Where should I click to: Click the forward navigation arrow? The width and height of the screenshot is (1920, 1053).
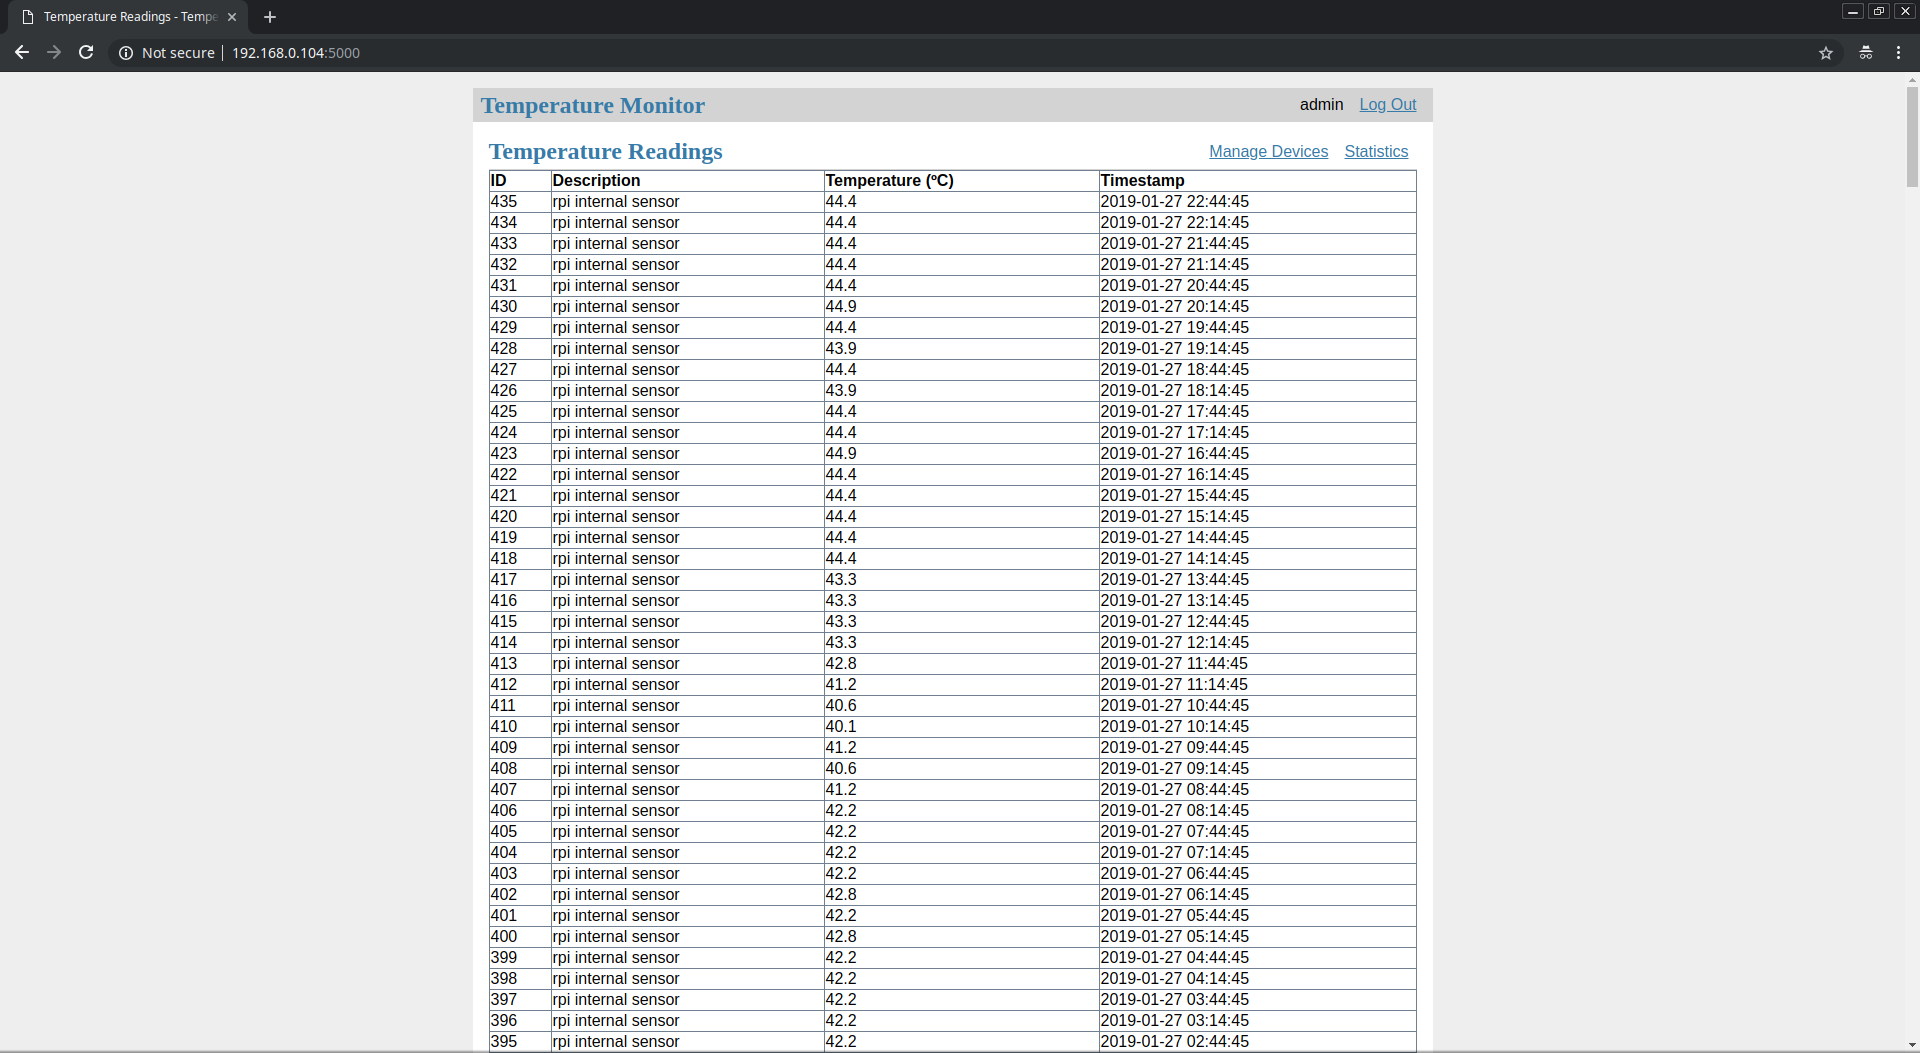[x=54, y=53]
